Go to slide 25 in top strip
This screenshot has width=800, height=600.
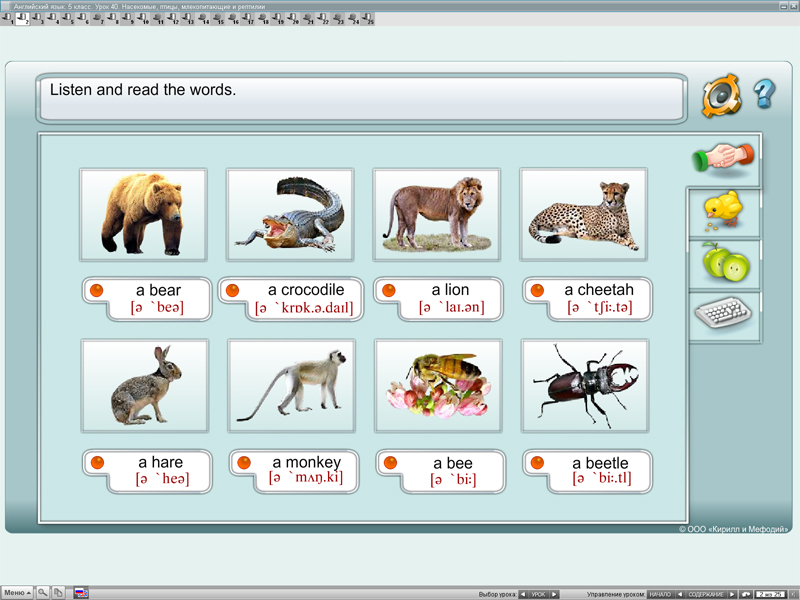(367, 18)
